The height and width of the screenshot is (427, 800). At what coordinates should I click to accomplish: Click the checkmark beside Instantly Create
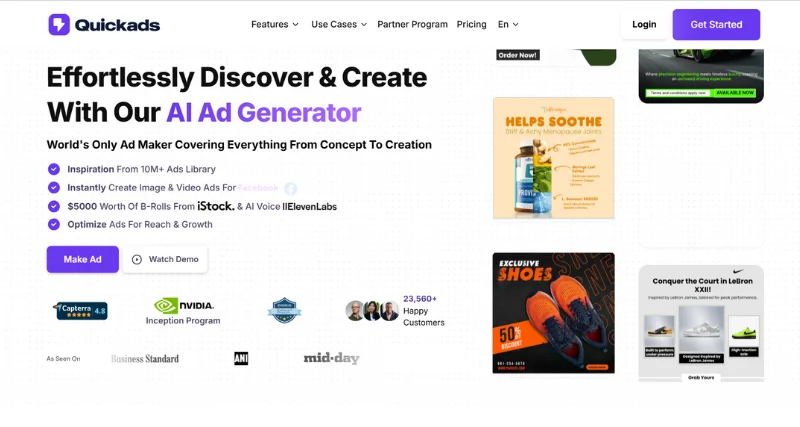(x=54, y=187)
